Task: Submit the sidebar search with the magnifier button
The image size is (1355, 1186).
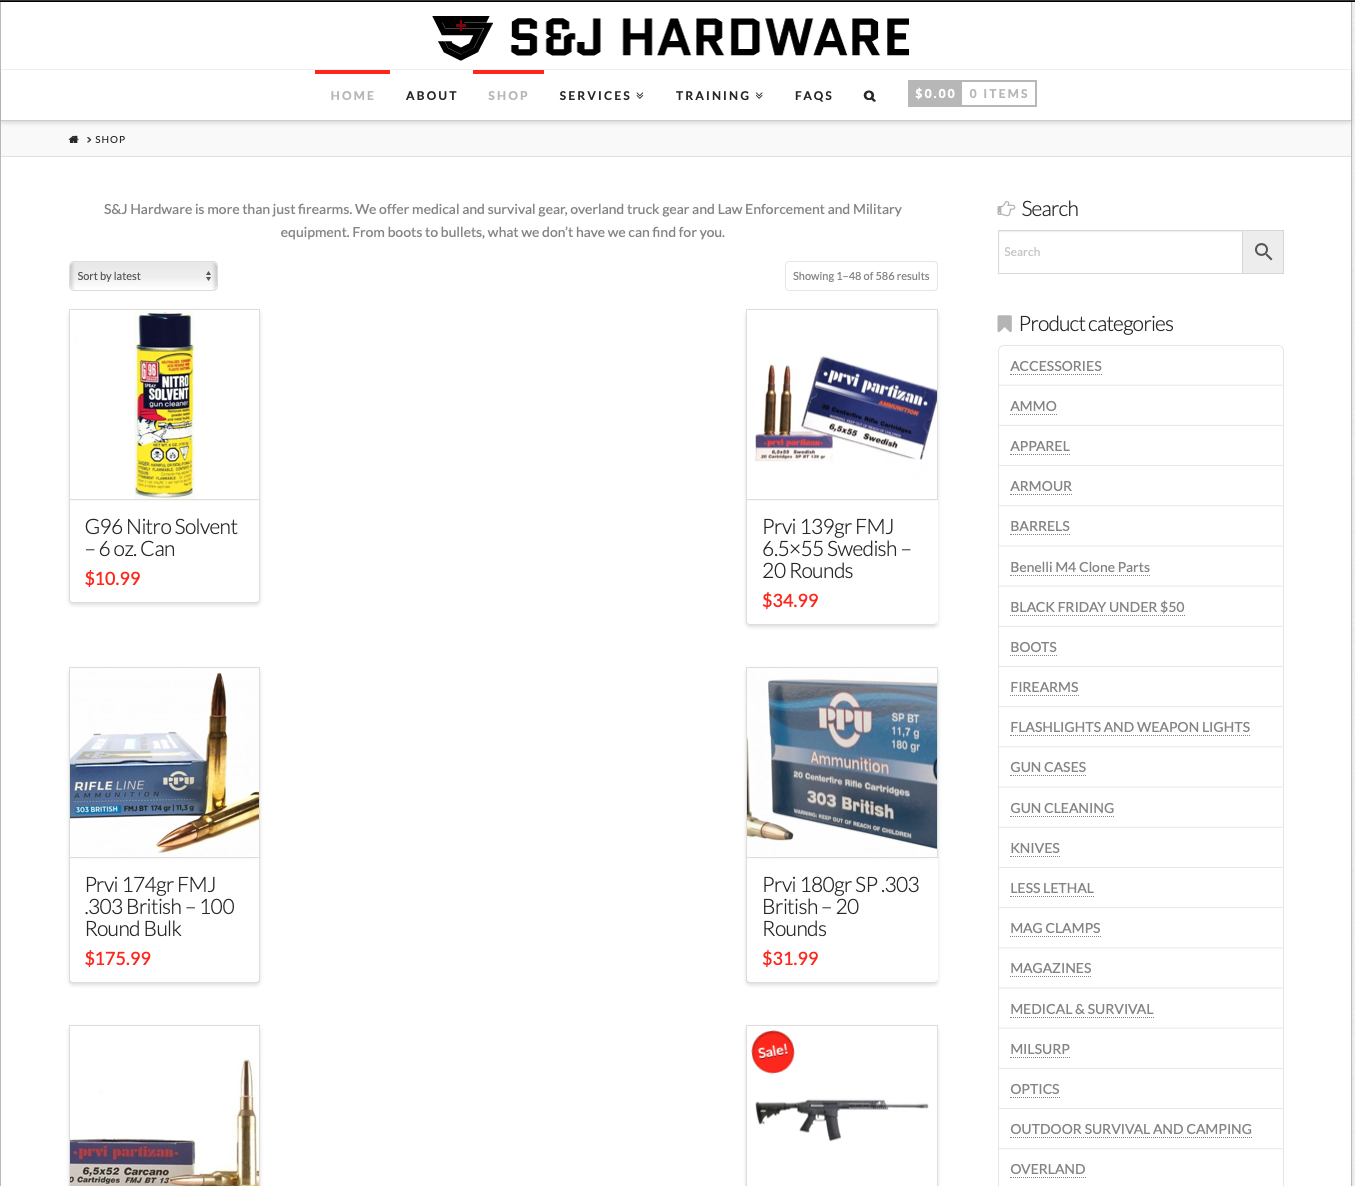Action: click(x=1263, y=252)
